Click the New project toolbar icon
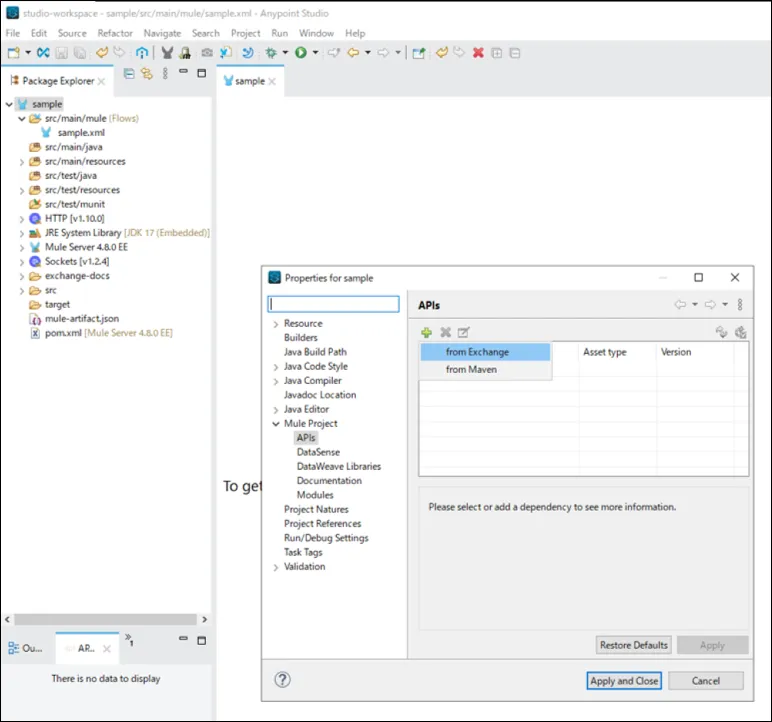Viewport: 772px width, 722px height. tap(14, 53)
